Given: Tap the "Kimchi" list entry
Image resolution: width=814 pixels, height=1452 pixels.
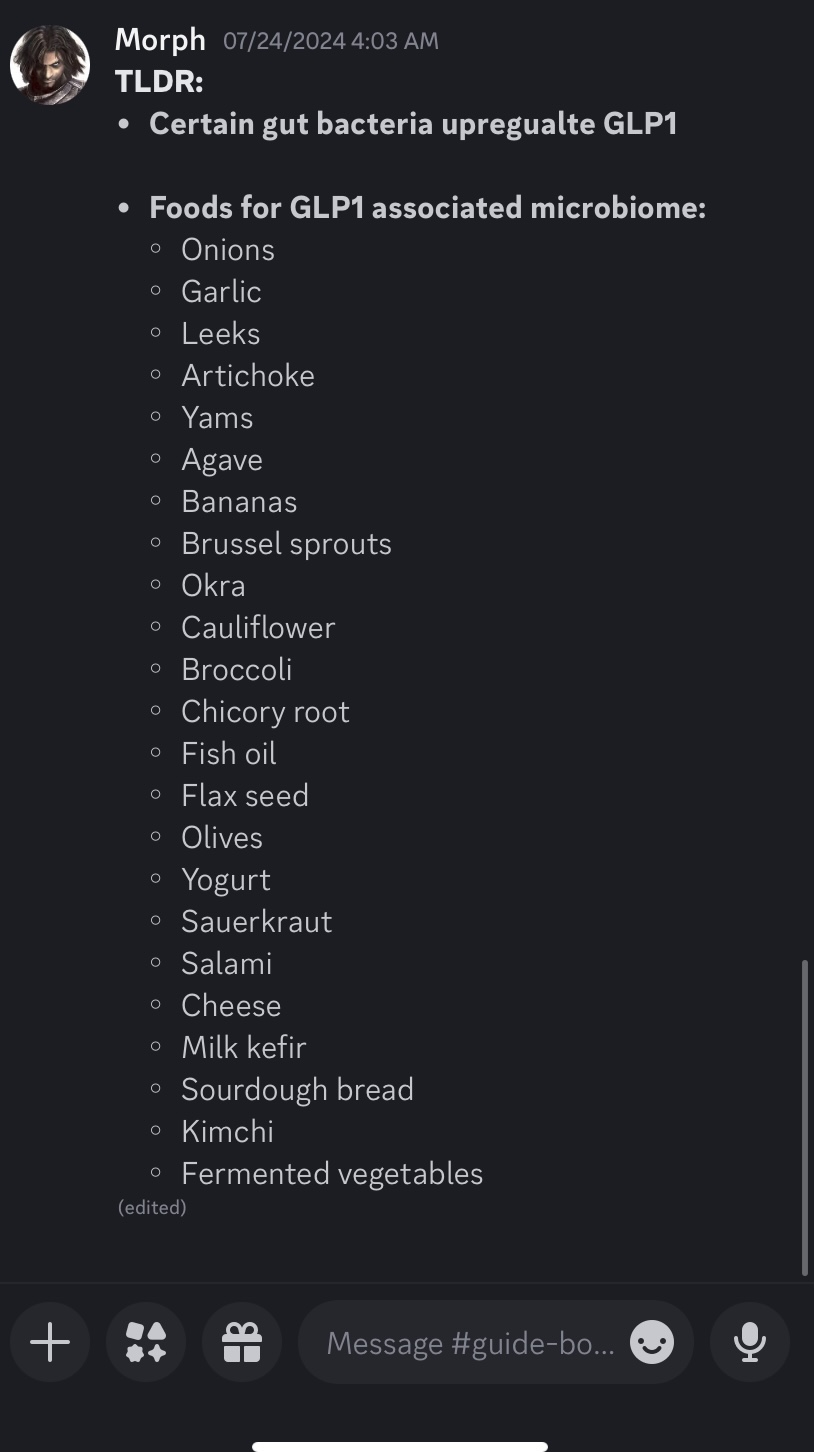Looking at the screenshot, I should click(227, 1132).
